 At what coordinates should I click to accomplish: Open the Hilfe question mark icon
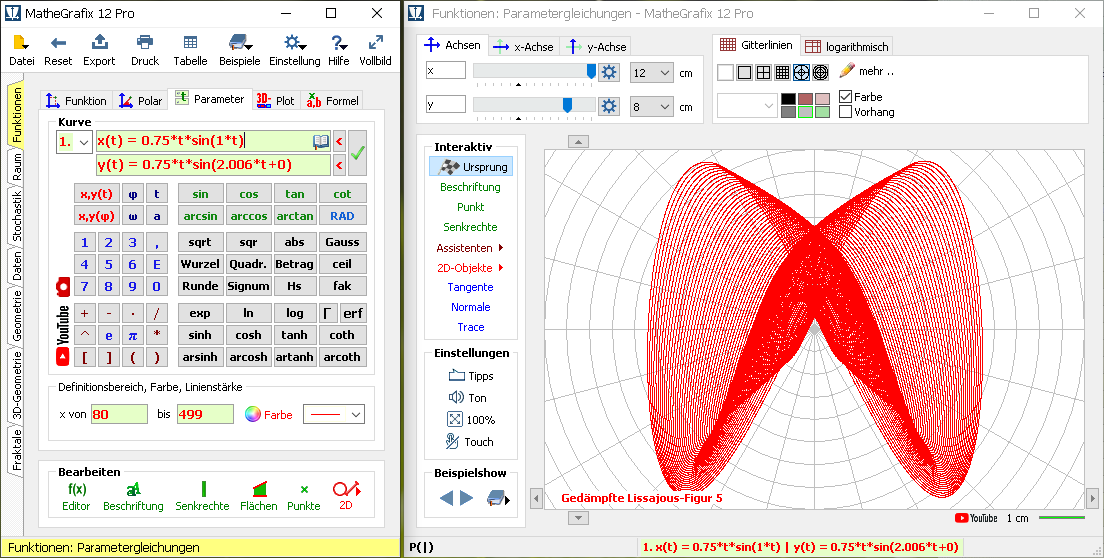coord(339,42)
